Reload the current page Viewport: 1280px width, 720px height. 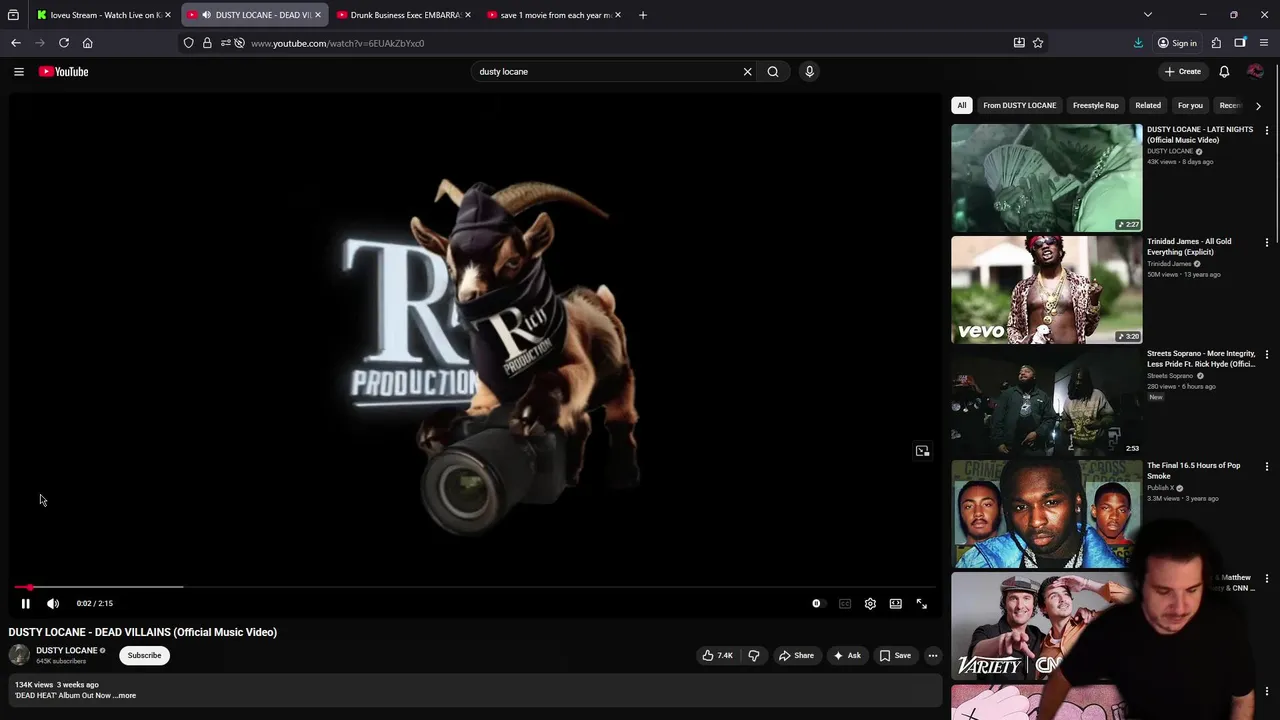[x=64, y=43]
